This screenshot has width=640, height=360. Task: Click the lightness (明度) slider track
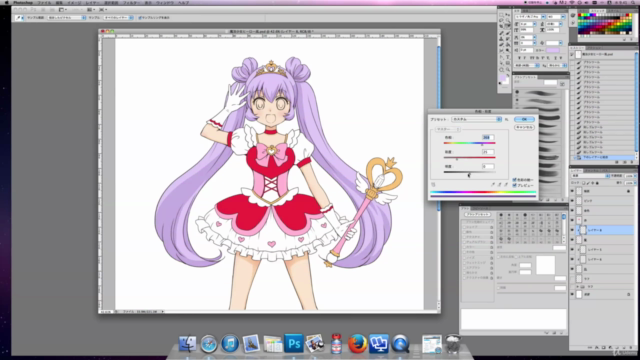[x=470, y=172]
